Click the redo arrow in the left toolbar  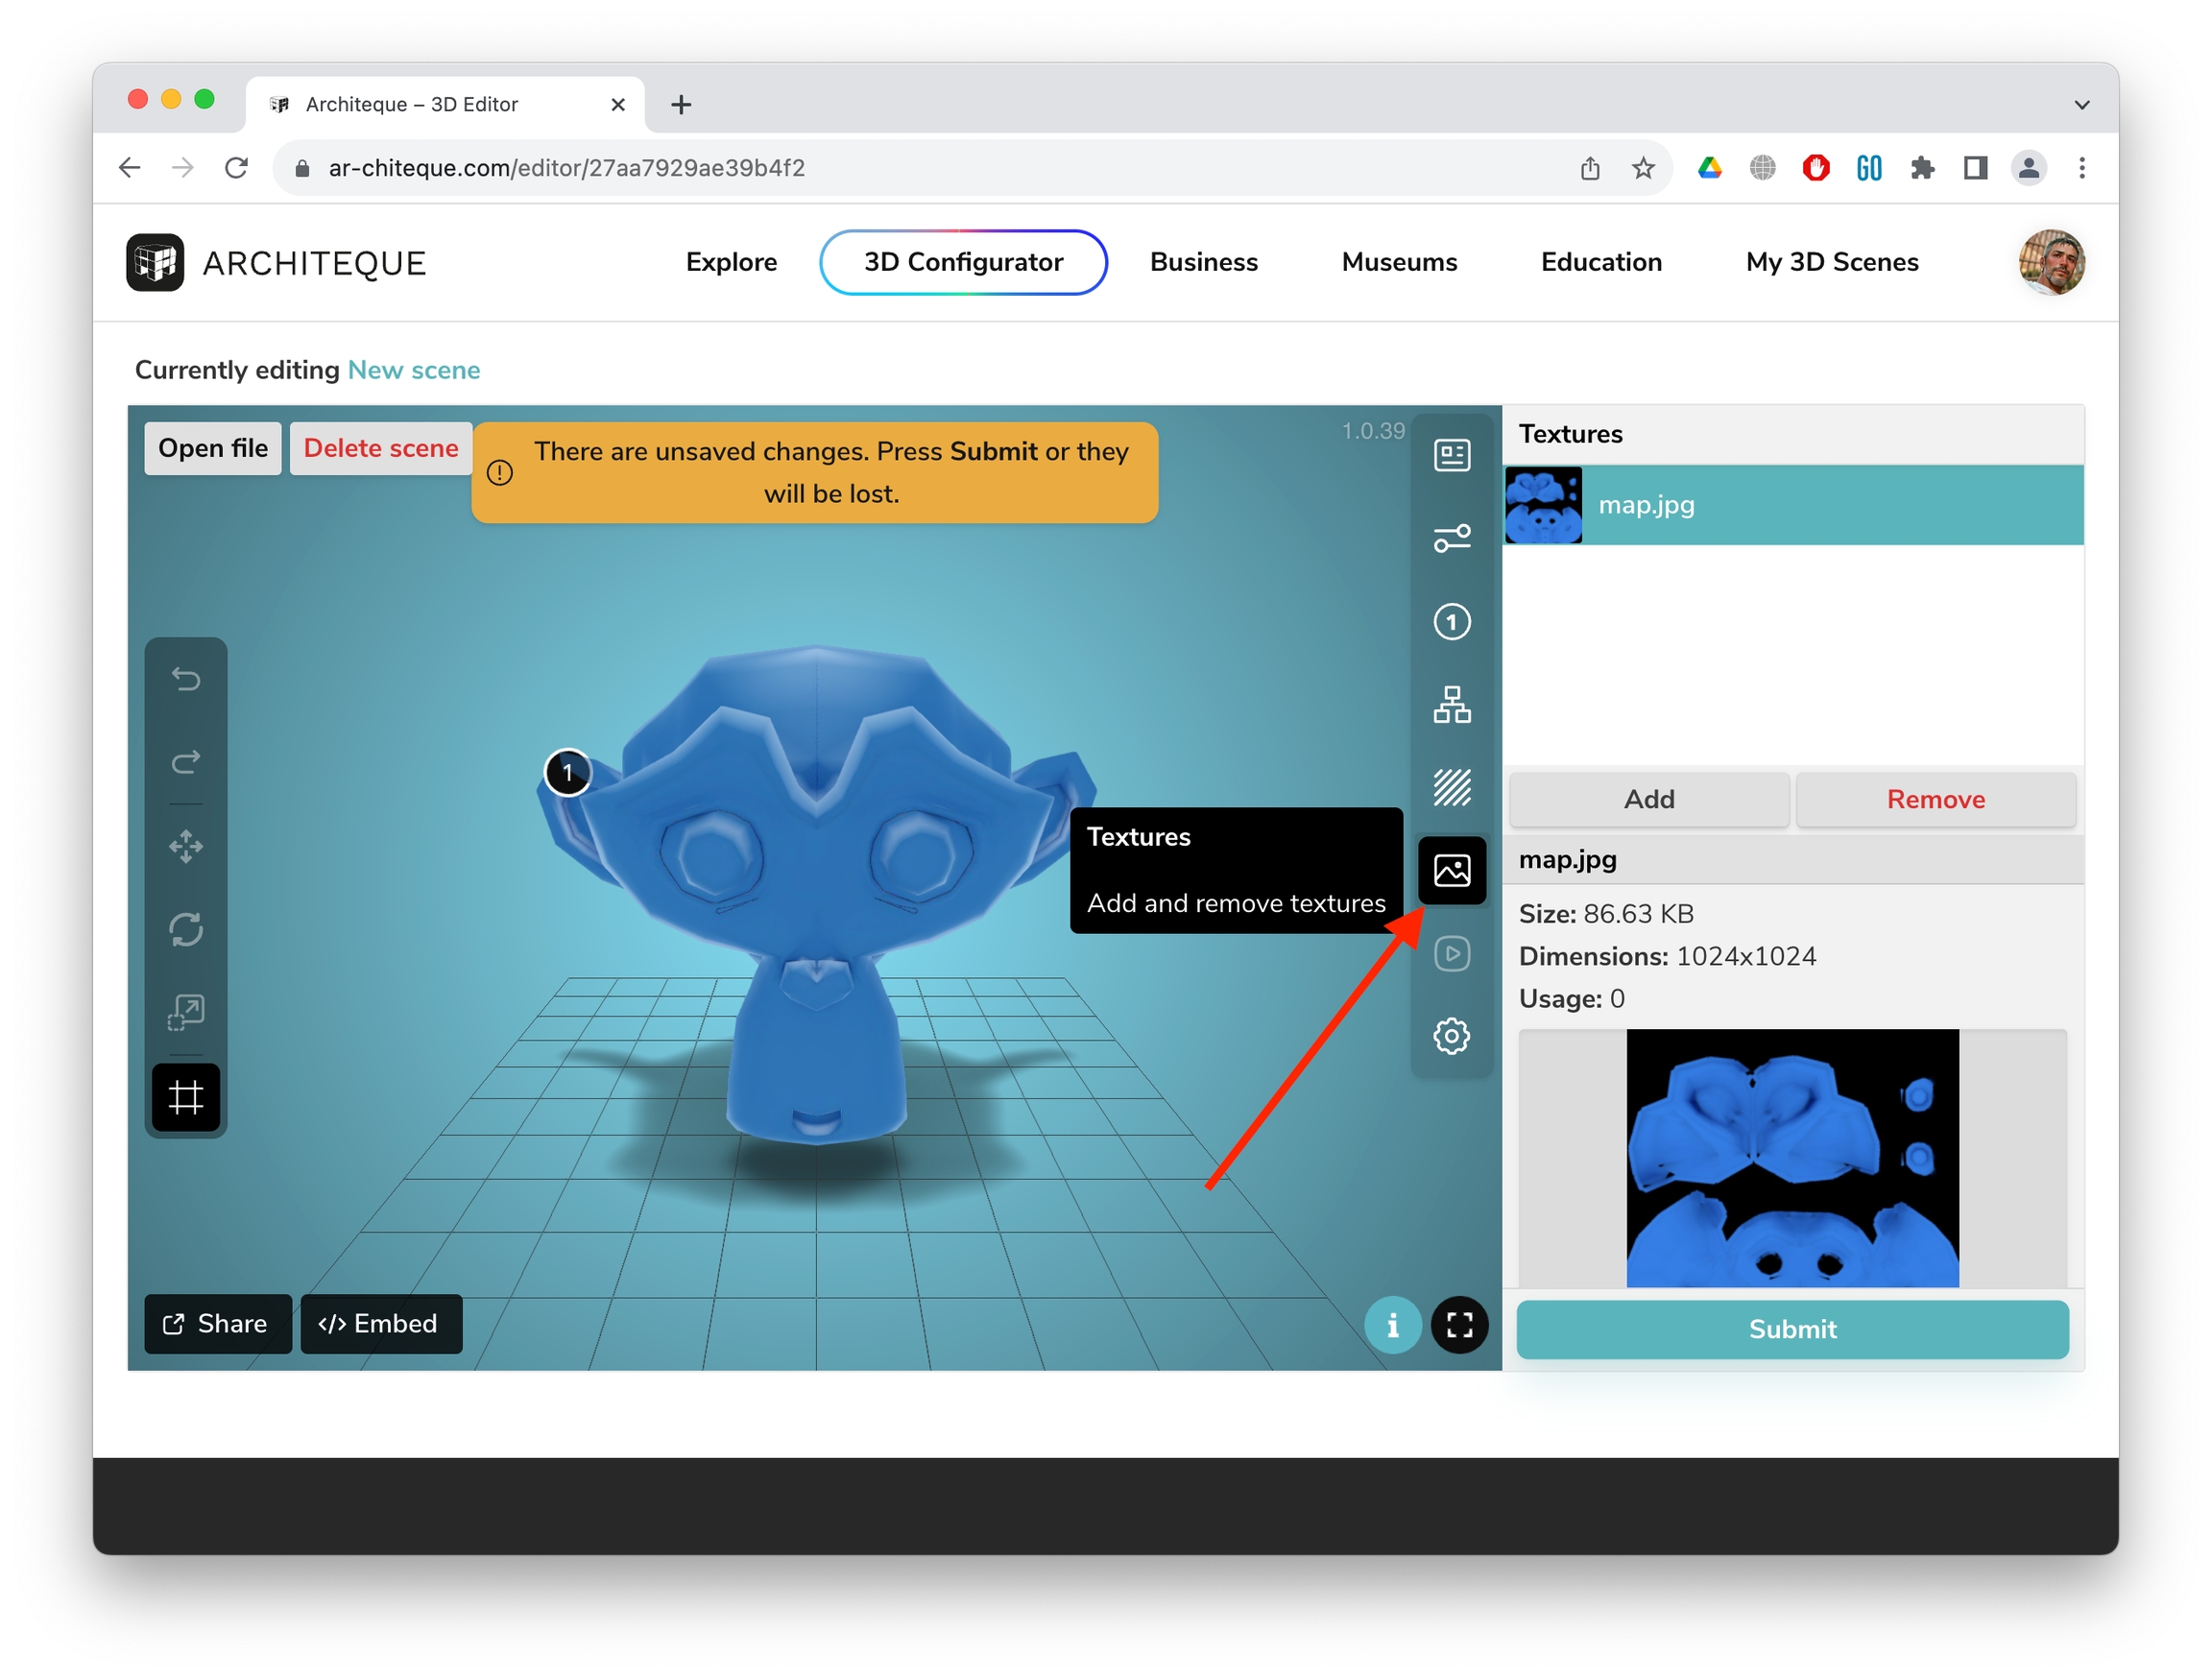pos(186,763)
